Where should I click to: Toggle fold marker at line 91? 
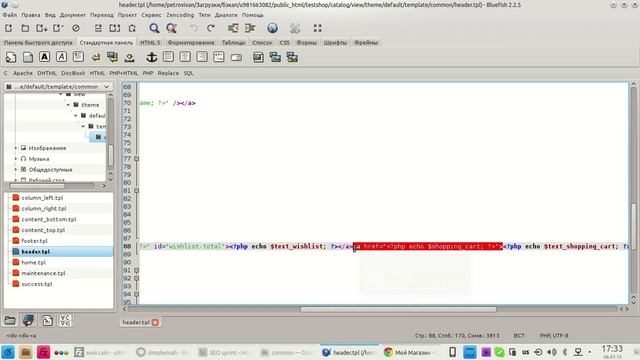tap(137, 271)
